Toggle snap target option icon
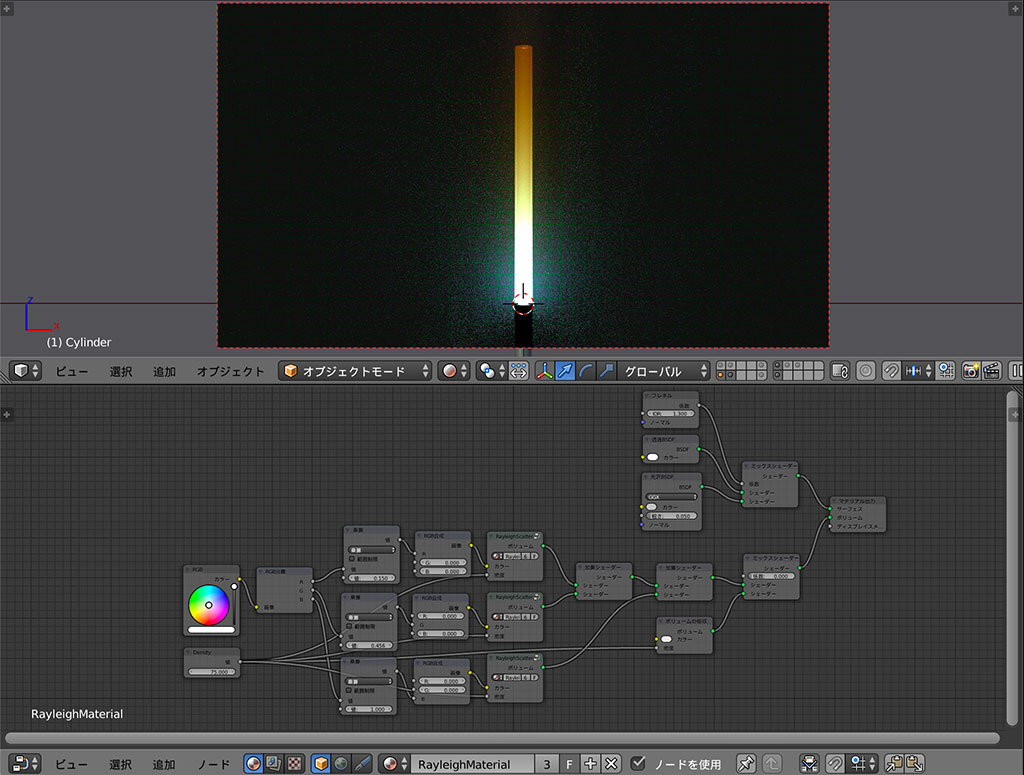The width and height of the screenshot is (1024, 775). click(945, 371)
